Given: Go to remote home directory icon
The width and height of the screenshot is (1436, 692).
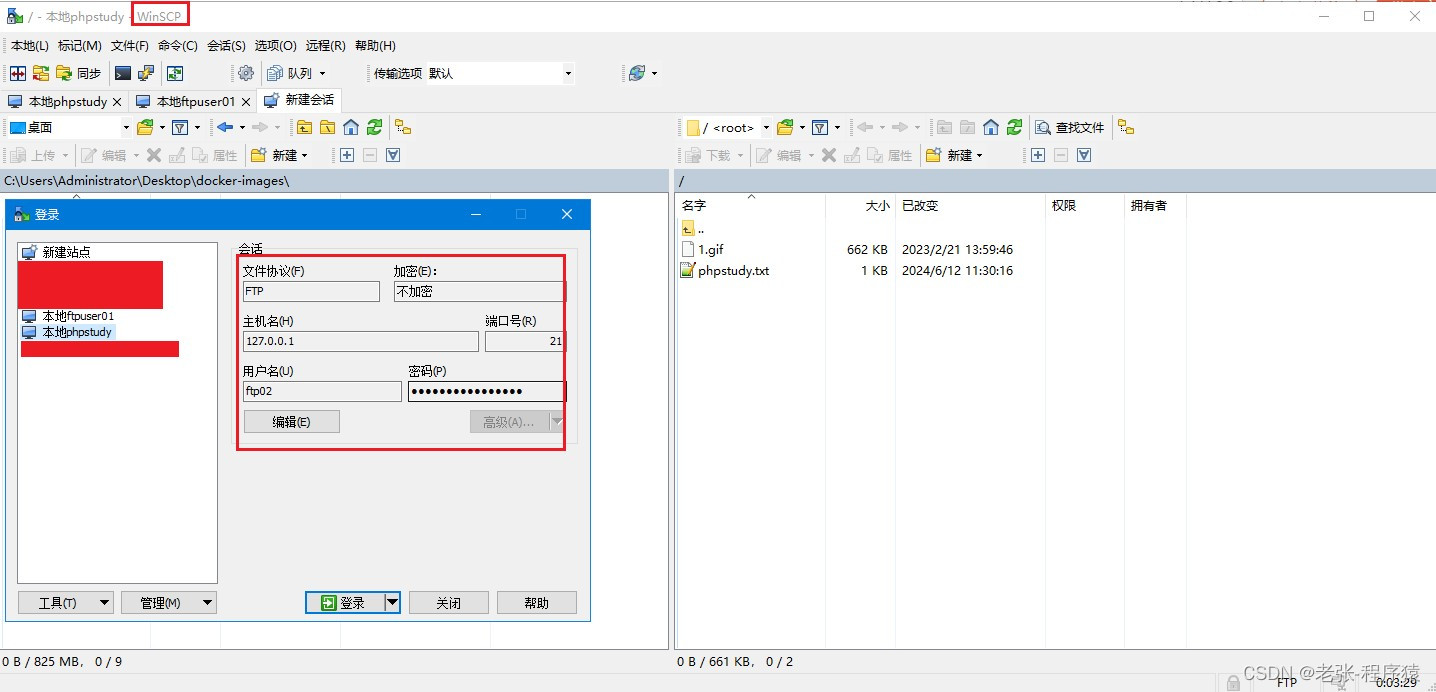Looking at the screenshot, I should (x=991, y=127).
